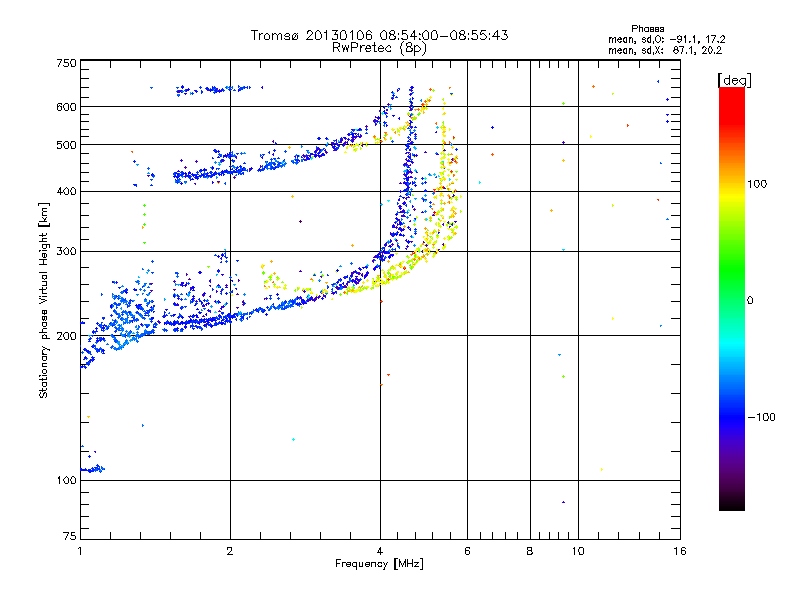The height and width of the screenshot is (600, 800).
Task: Click the x-axis tick label '8'
Action: coord(530,551)
